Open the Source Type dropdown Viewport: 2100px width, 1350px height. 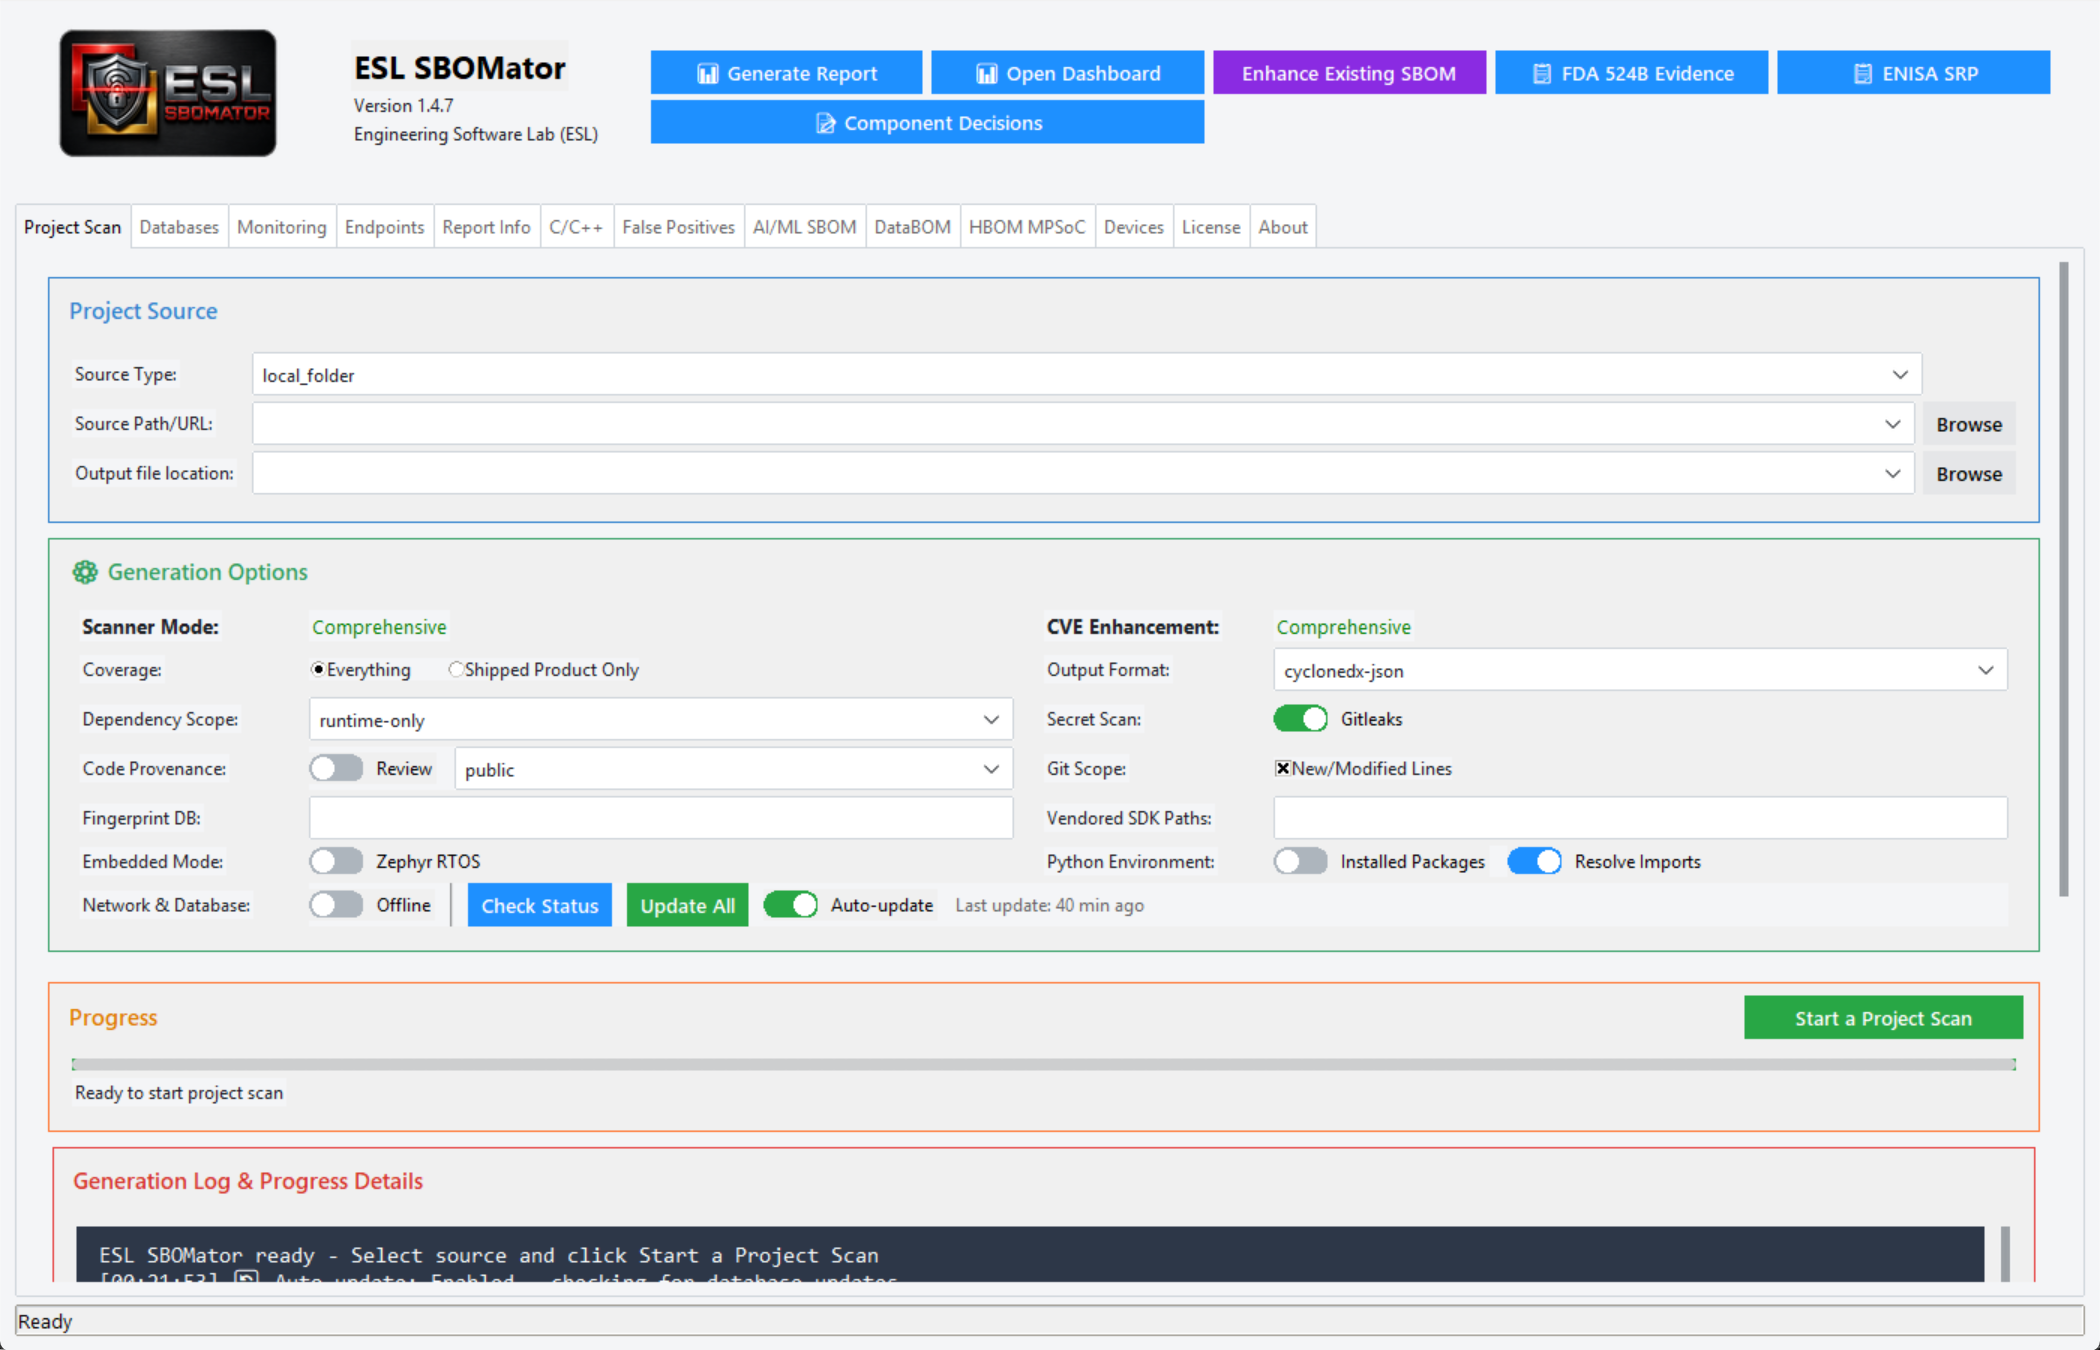click(1086, 374)
